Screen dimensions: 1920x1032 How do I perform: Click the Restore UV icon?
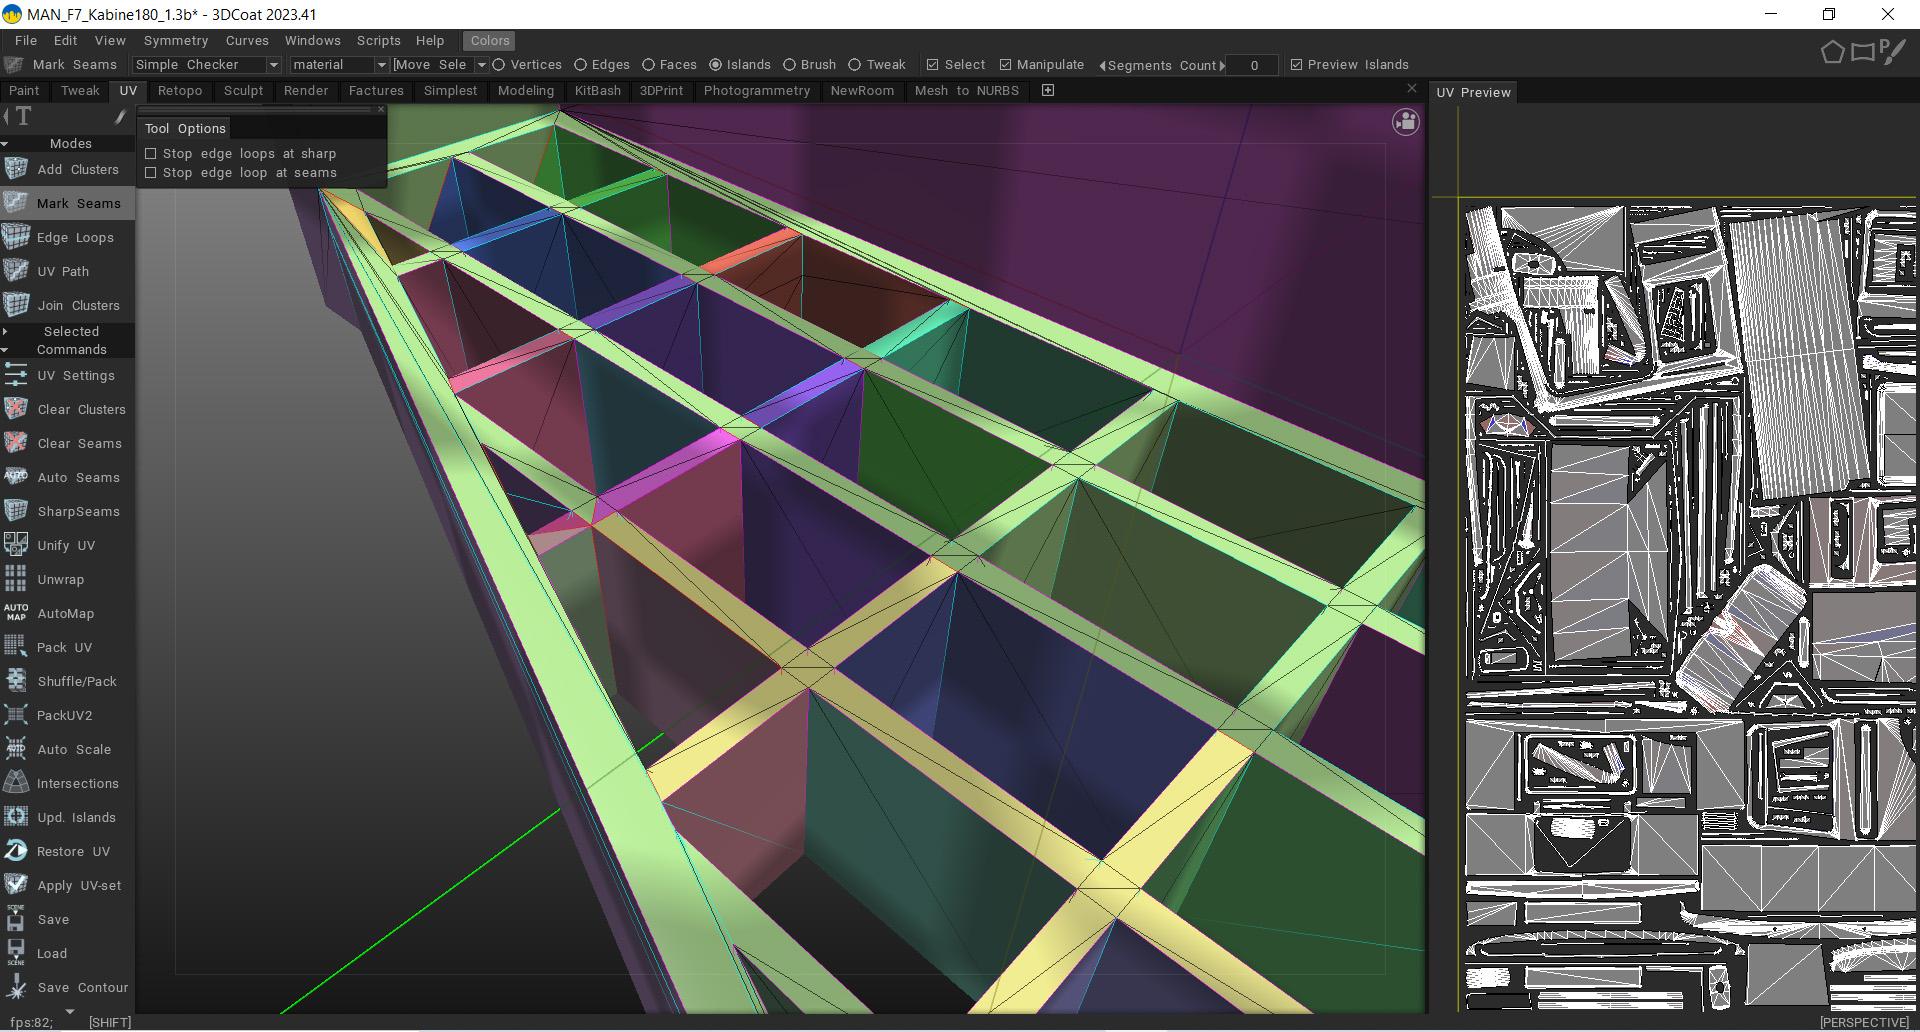tap(16, 851)
